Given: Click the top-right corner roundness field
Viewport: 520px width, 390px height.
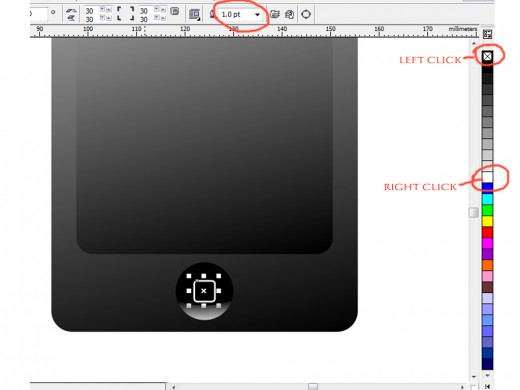Looking at the screenshot, I should point(144,11).
